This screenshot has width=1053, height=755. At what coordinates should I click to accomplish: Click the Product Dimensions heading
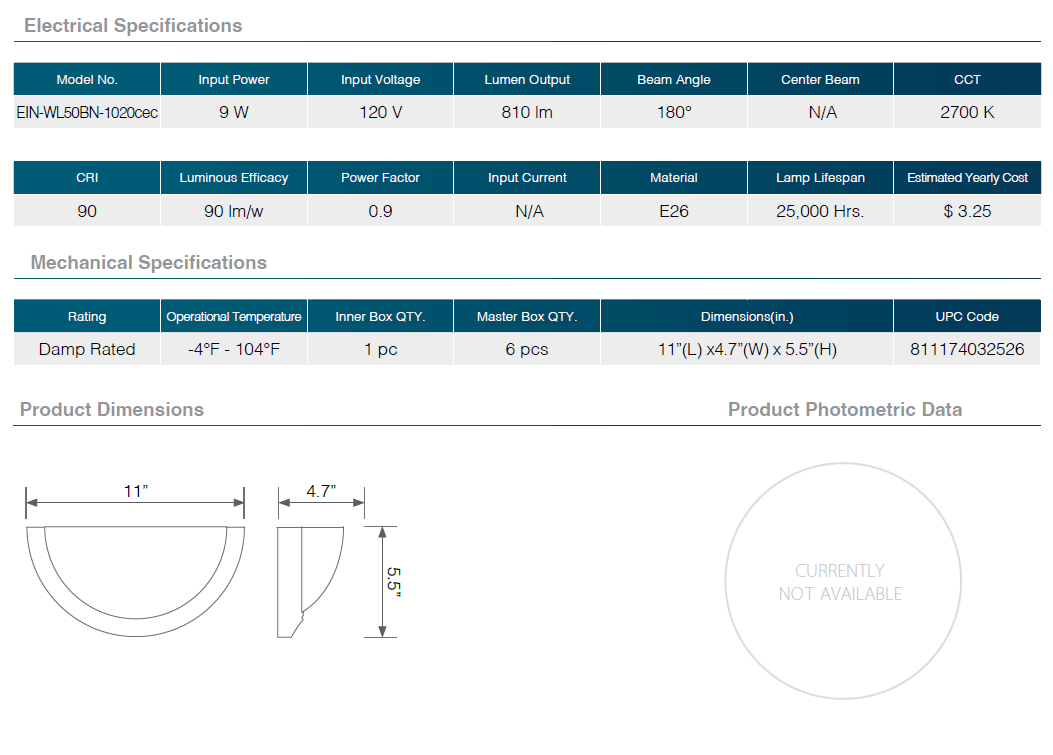[x=112, y=410]
